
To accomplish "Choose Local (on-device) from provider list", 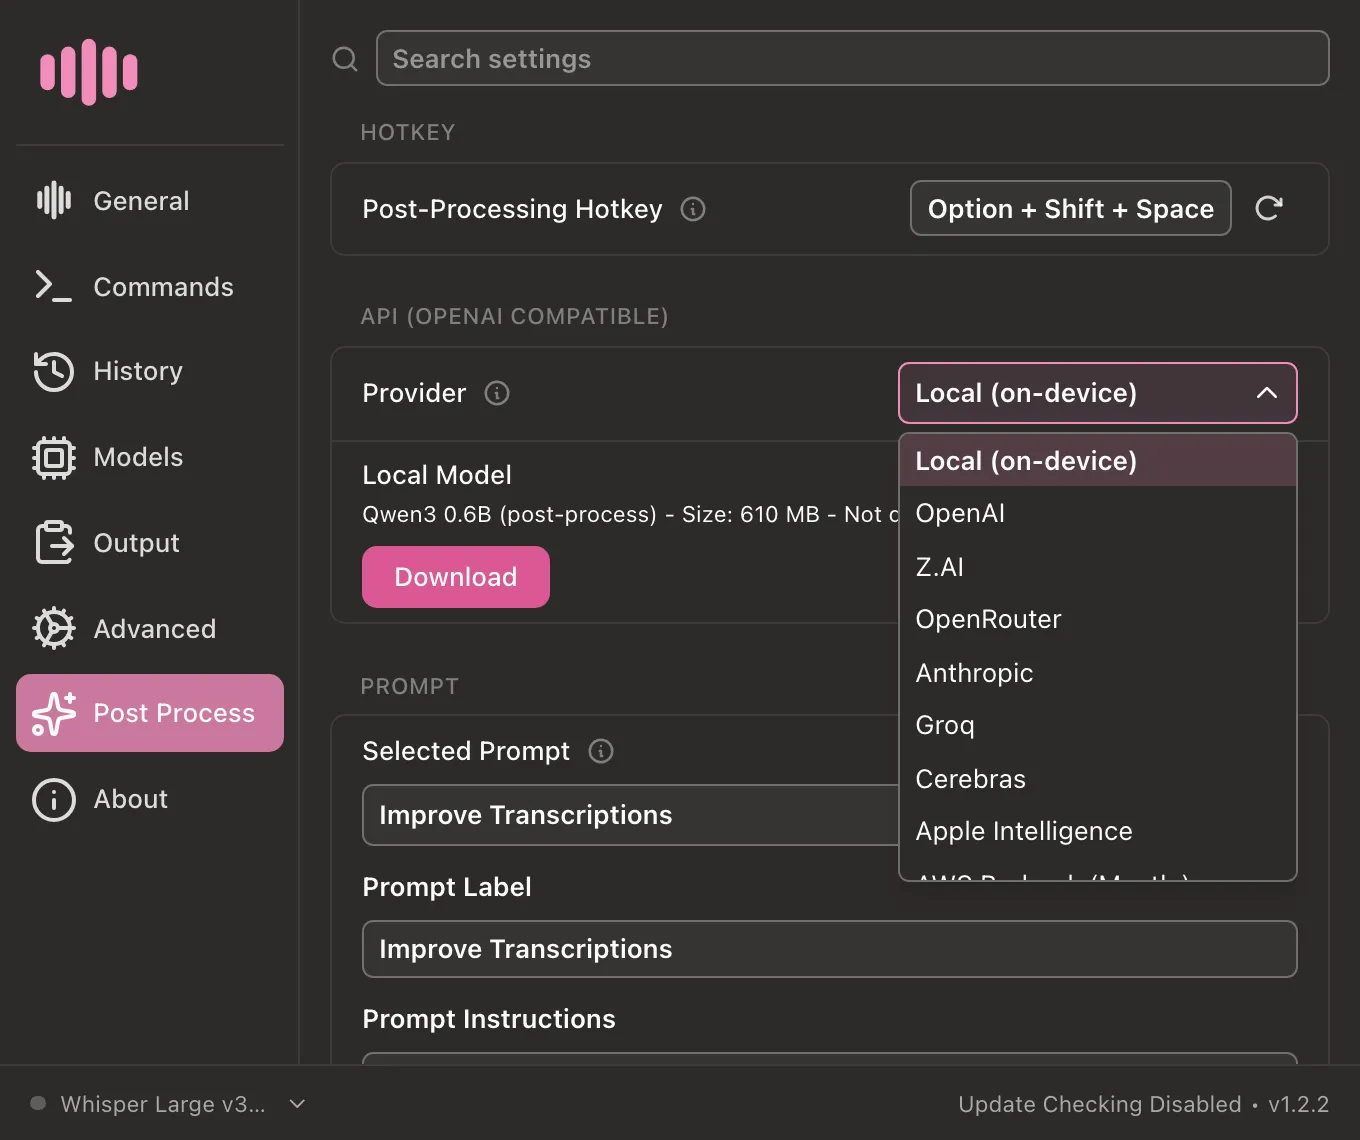I will 1098,461.
